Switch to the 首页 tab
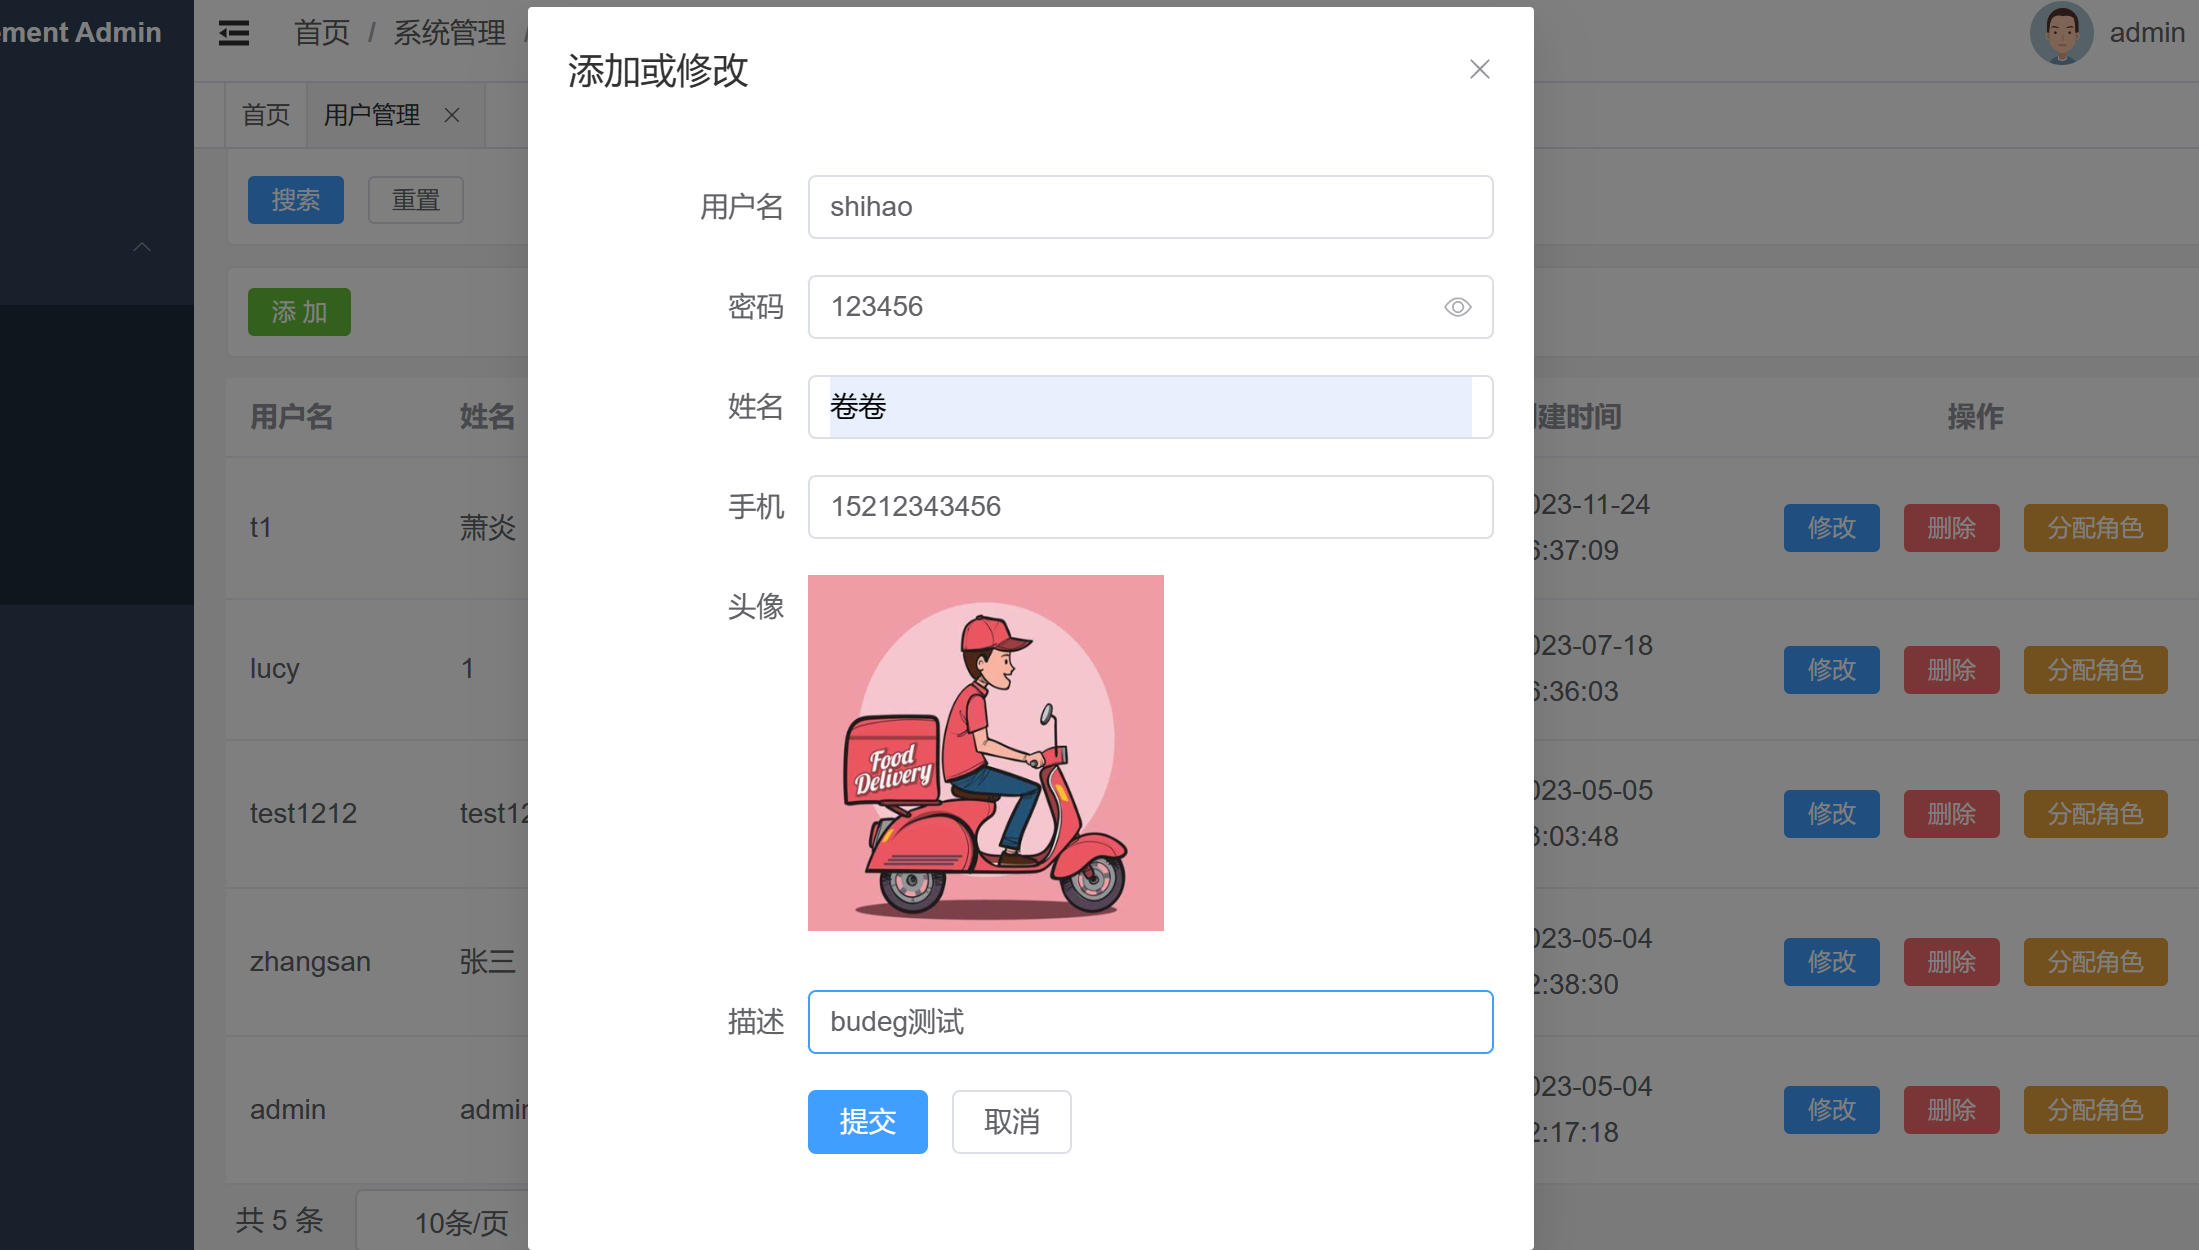Image resolution: width=2199 pixels, height=1250 pixels. point(266,115)
